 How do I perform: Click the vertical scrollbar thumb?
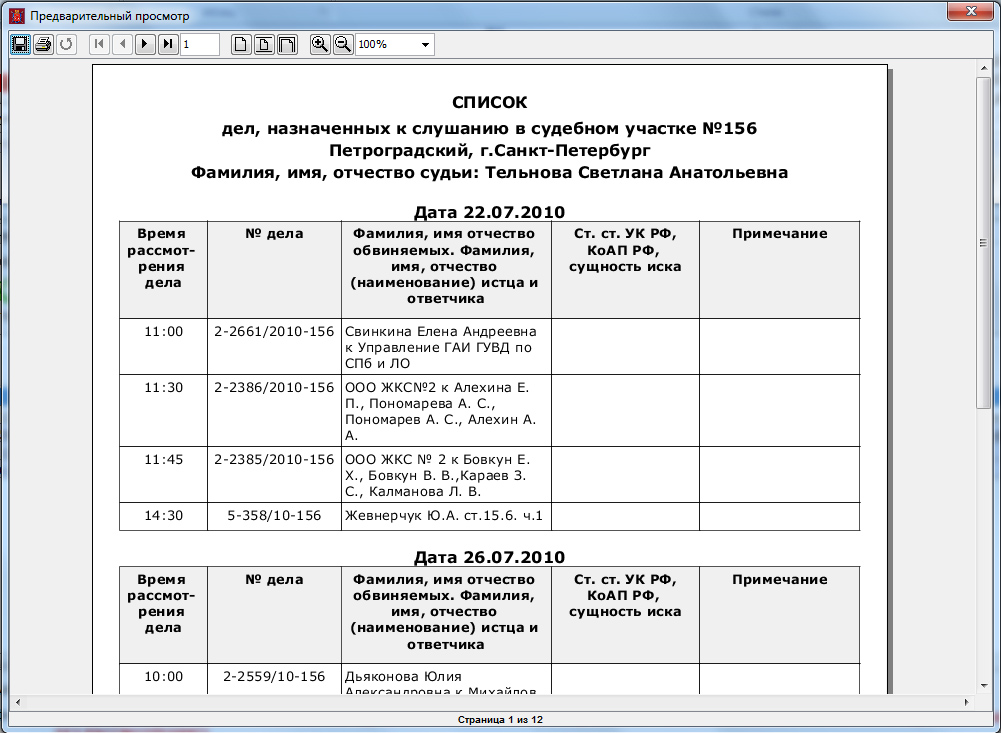(x=984, y=243)
